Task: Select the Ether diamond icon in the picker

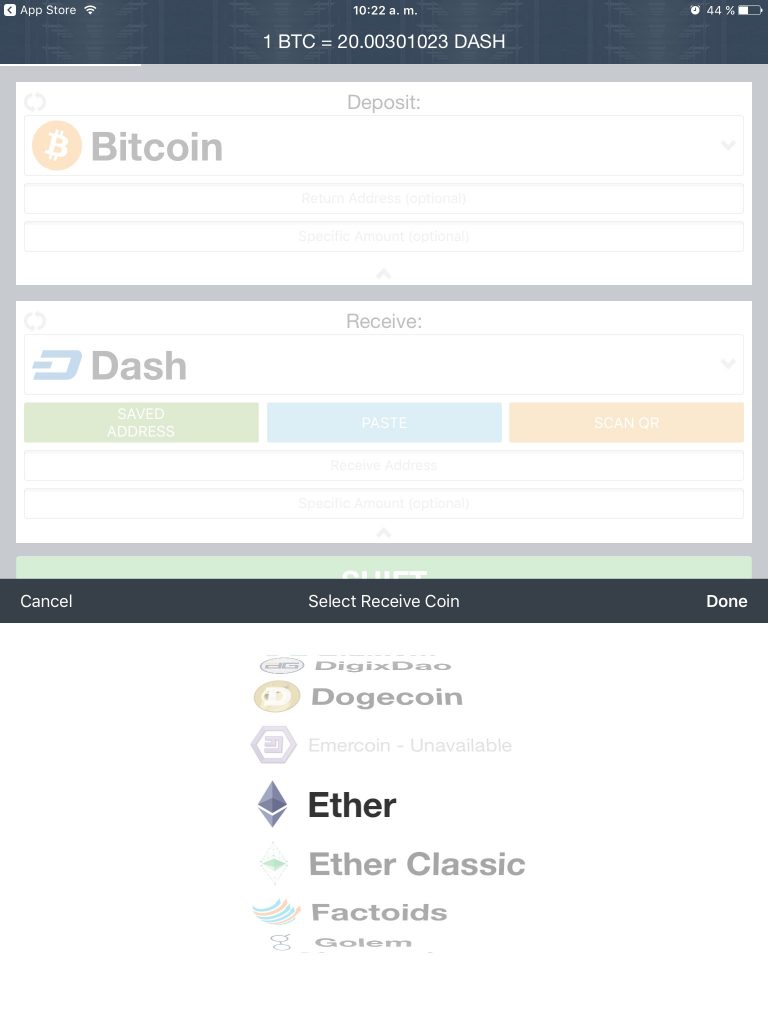Action: click(x=272, y=804)
